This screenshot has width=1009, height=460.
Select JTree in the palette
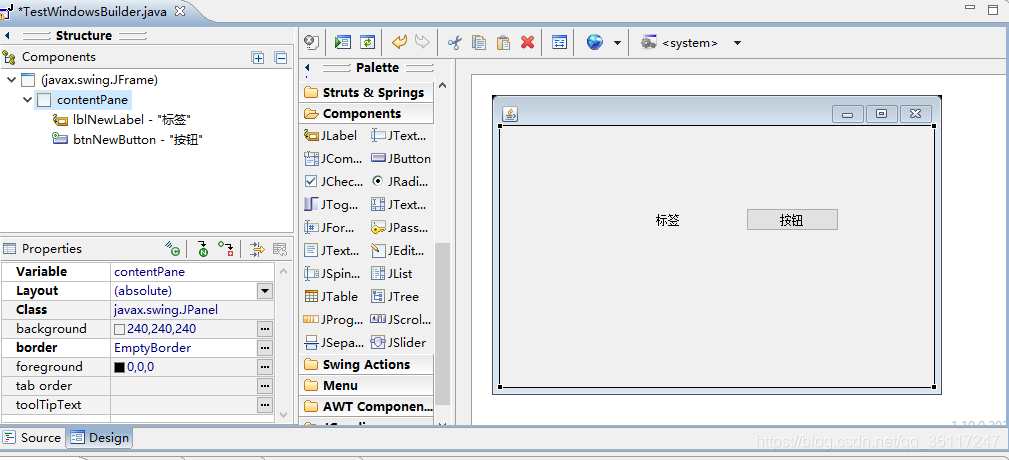pos(395,297)
